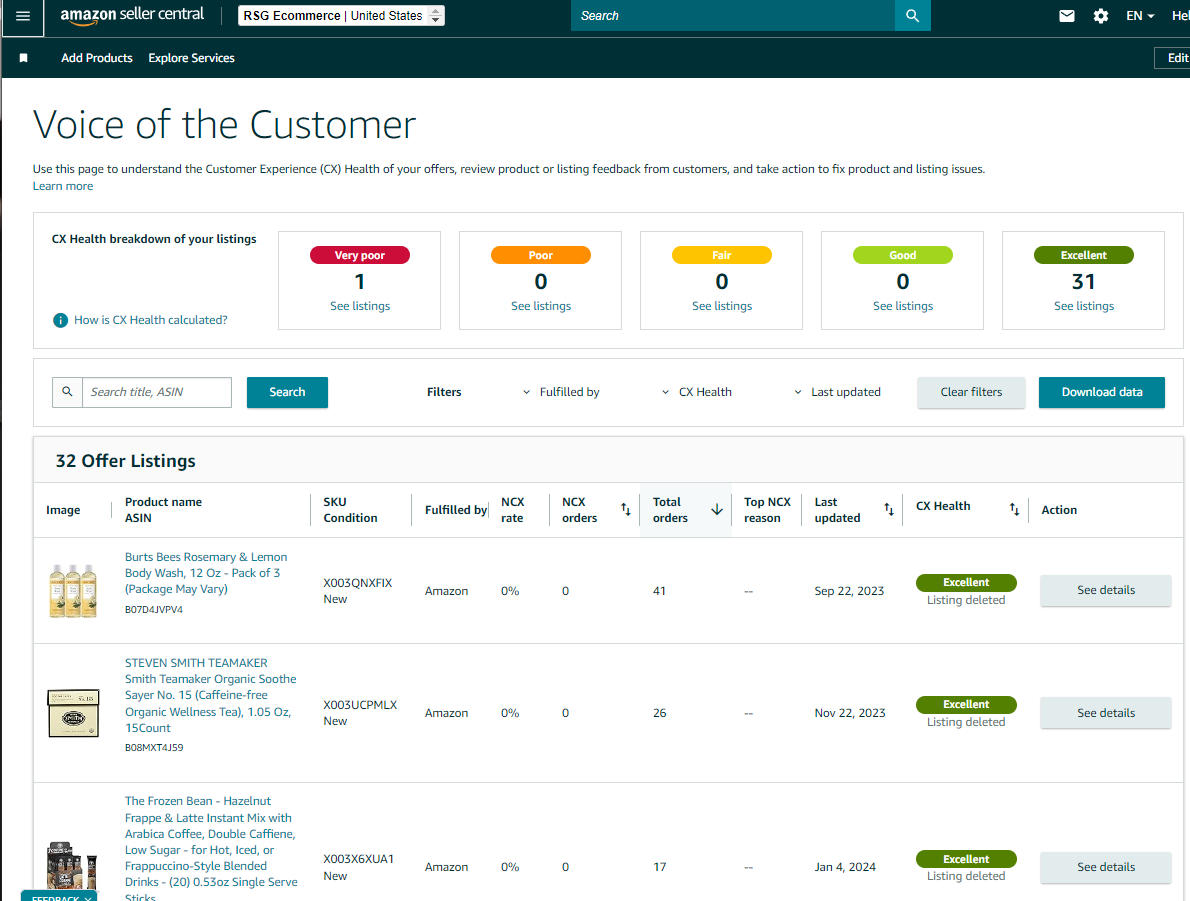Sort by CX Health arrows
The height and width of the screenshot is (901, 1190).
1014,509
